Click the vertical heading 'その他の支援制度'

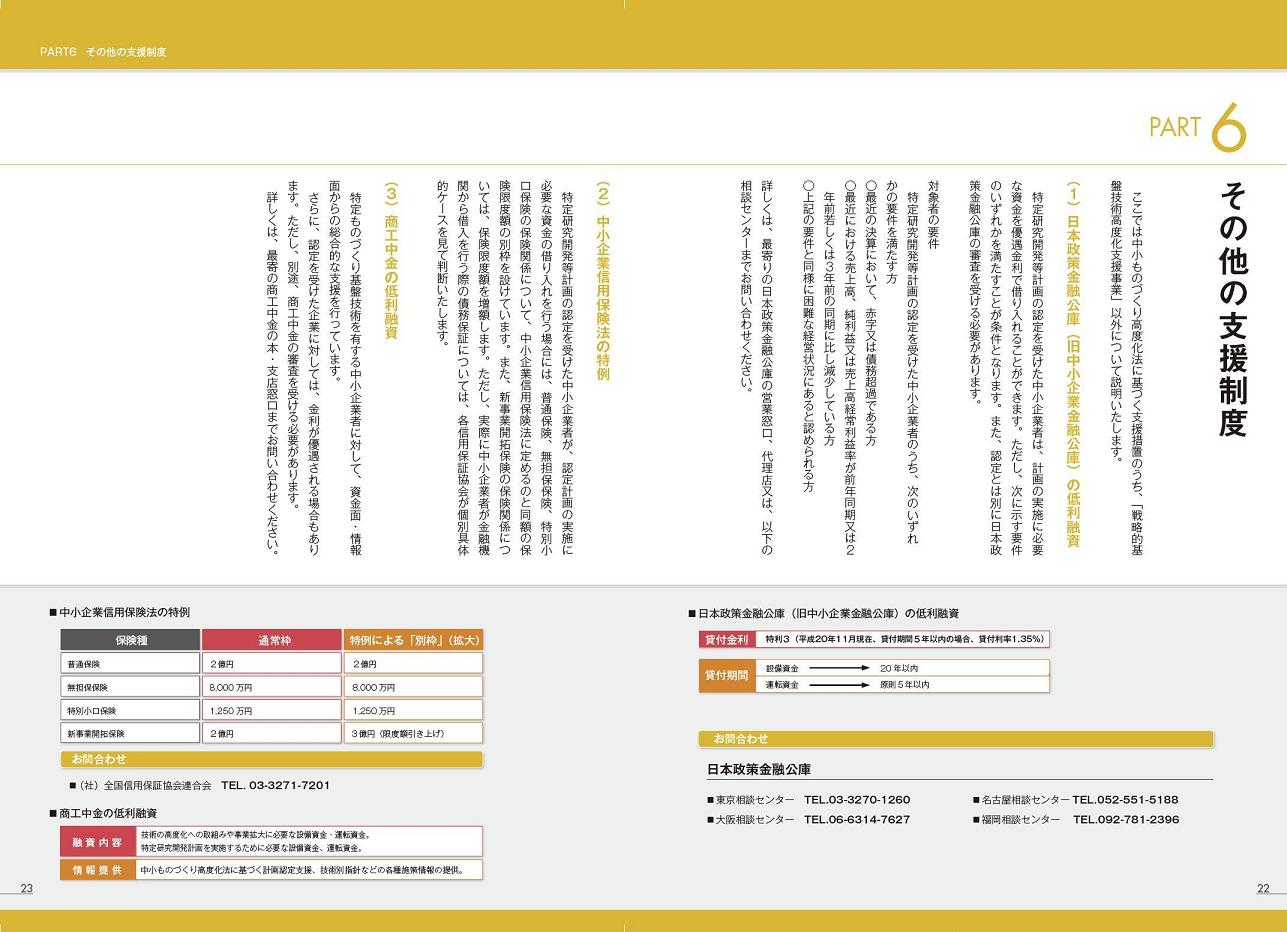click(x=1233, y=309)
